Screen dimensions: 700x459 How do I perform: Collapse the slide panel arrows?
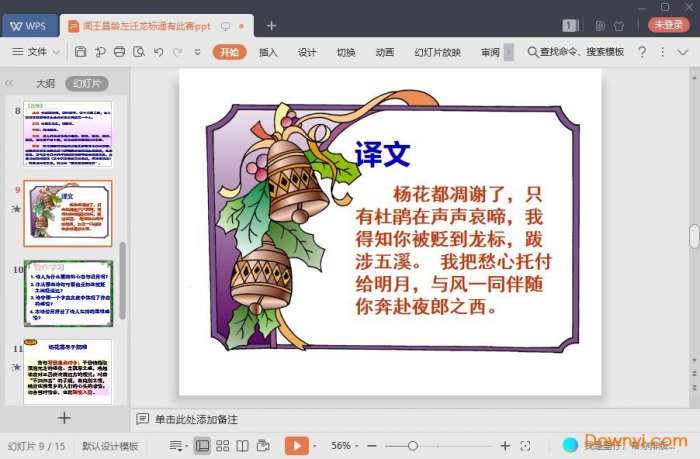pyautogui.click(x=9, y=83)
